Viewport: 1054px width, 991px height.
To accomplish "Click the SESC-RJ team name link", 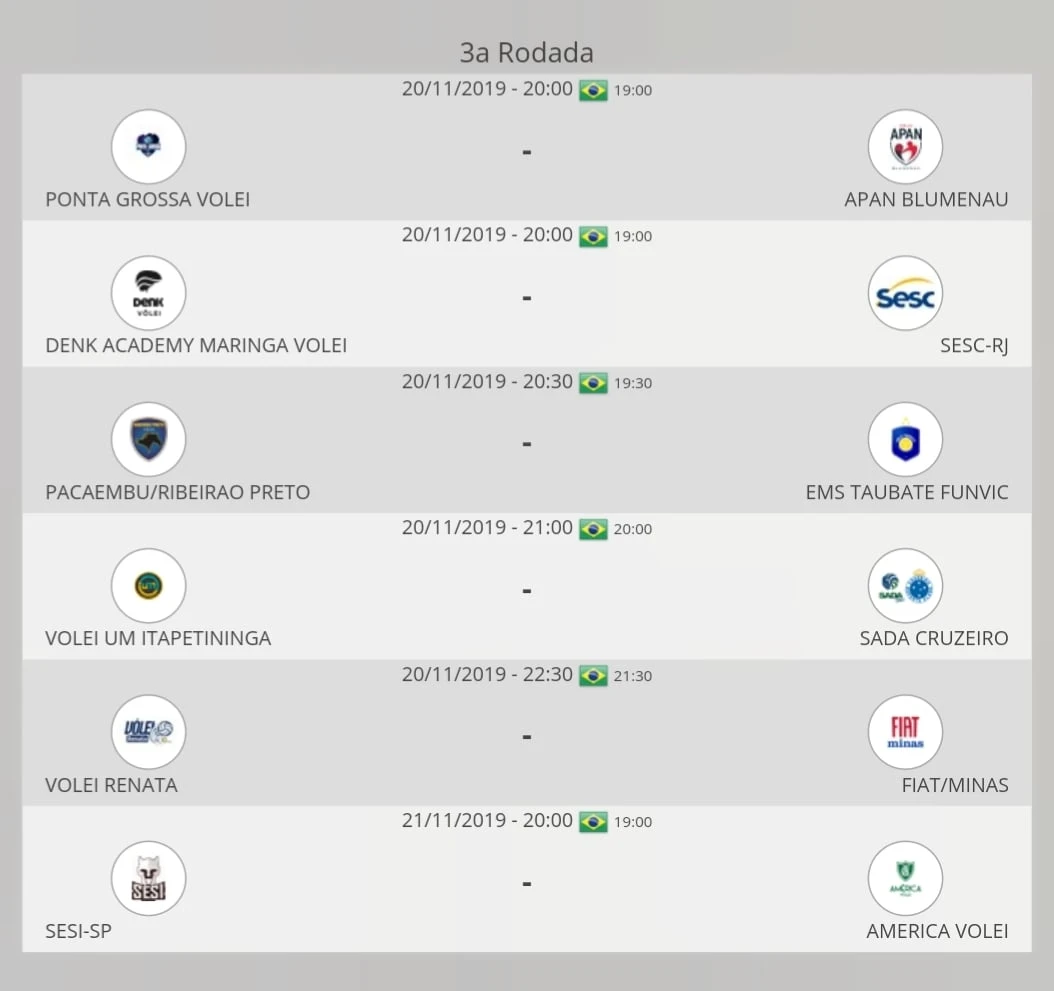I will pos(974,346).
